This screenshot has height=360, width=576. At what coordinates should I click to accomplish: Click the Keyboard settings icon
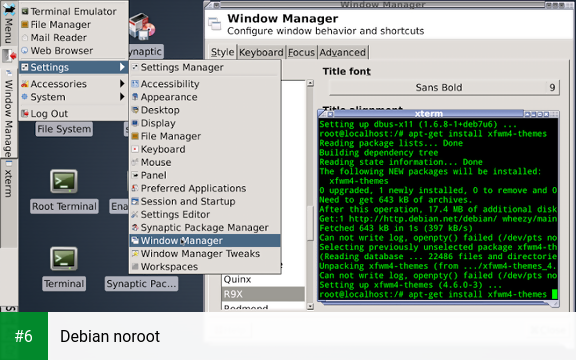pos(135,149)
